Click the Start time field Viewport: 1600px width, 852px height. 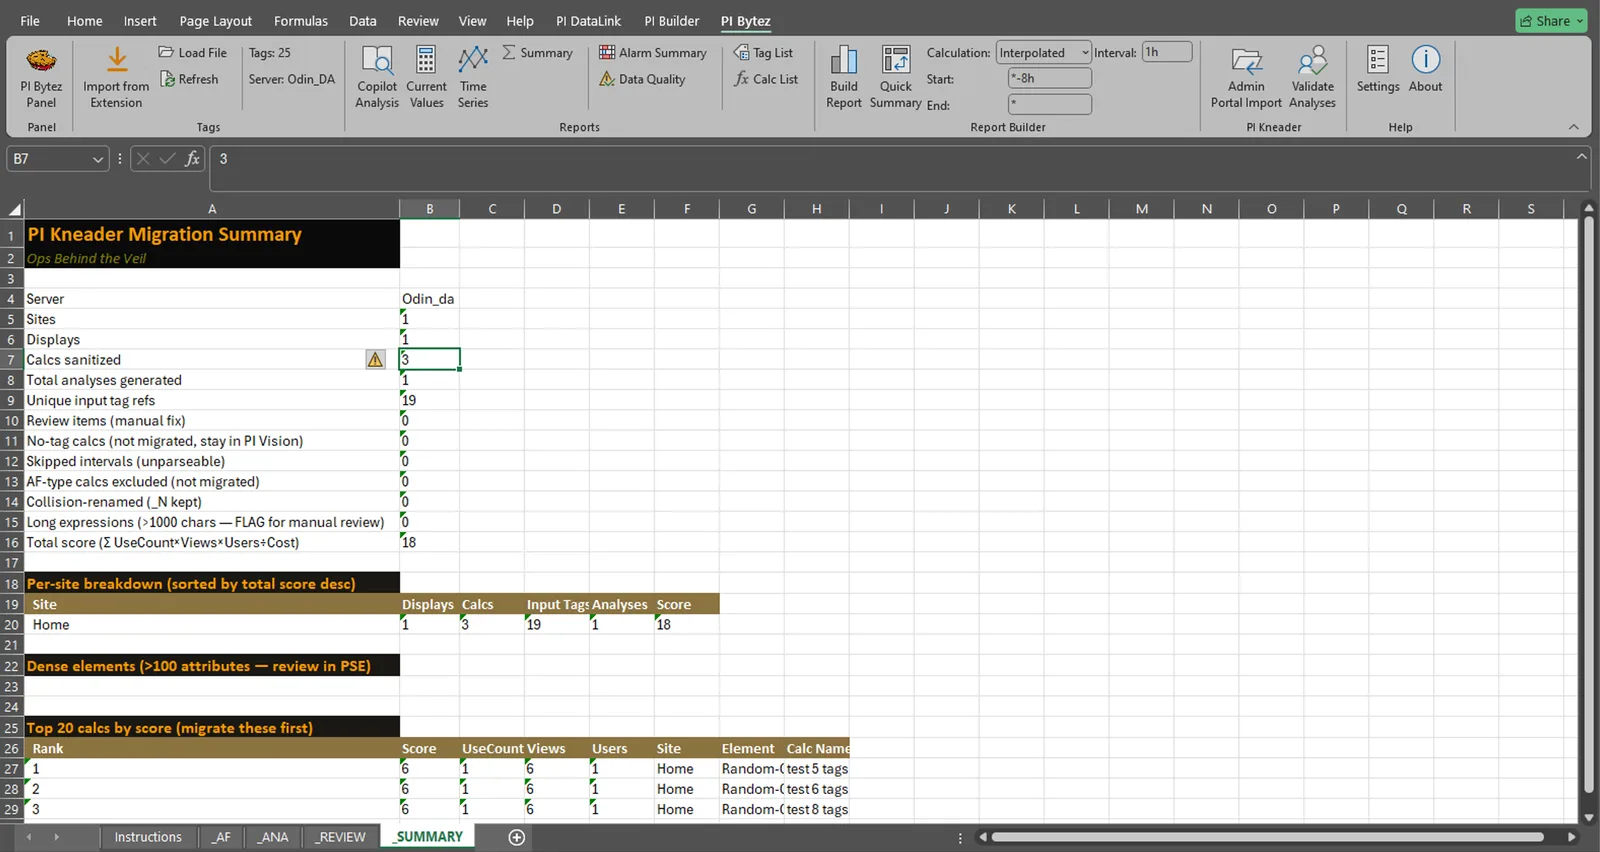[1050, 78]
